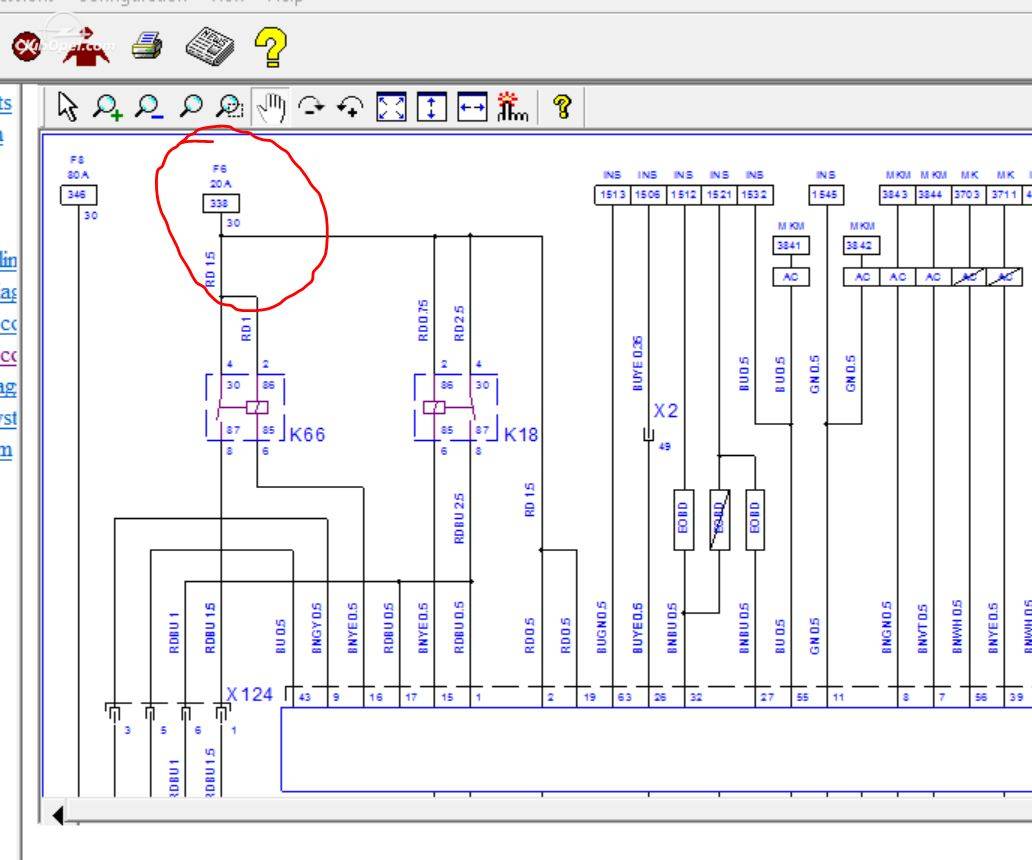
Task: Open help with large yellow question mark
Action: [271, 47]
